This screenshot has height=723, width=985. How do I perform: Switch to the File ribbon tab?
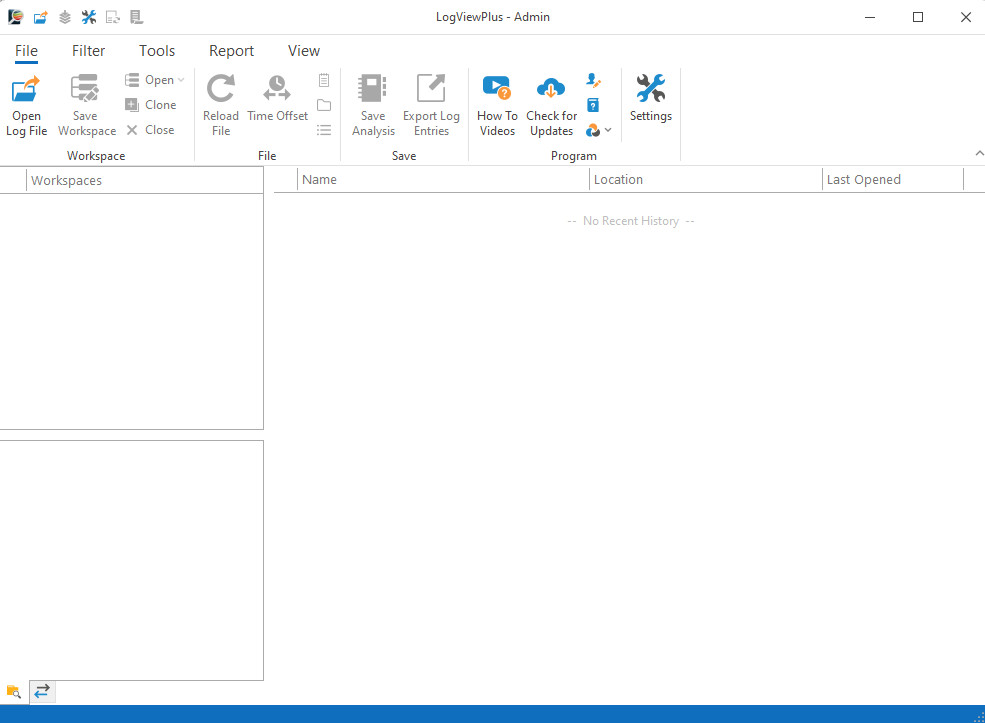coord(26,51)
